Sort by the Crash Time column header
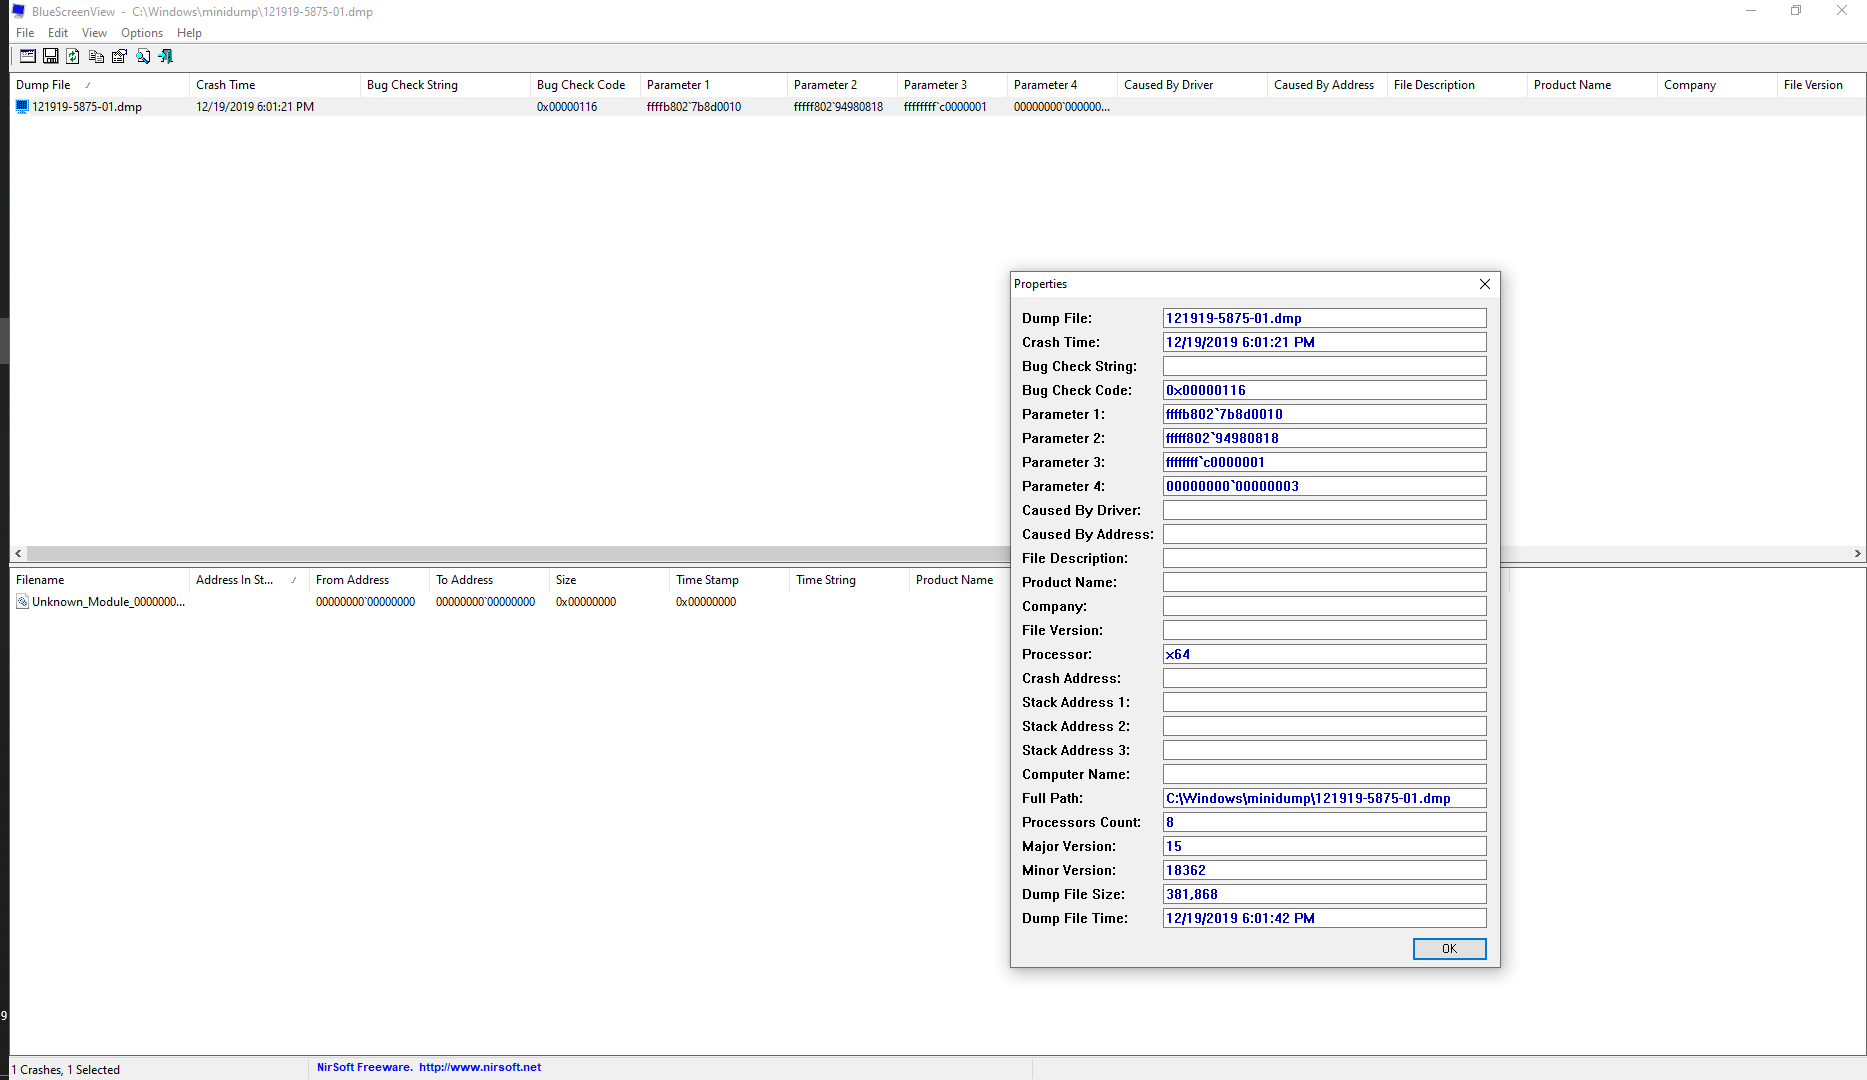Screen dimensions: 1867x1080 pos(274,85)
